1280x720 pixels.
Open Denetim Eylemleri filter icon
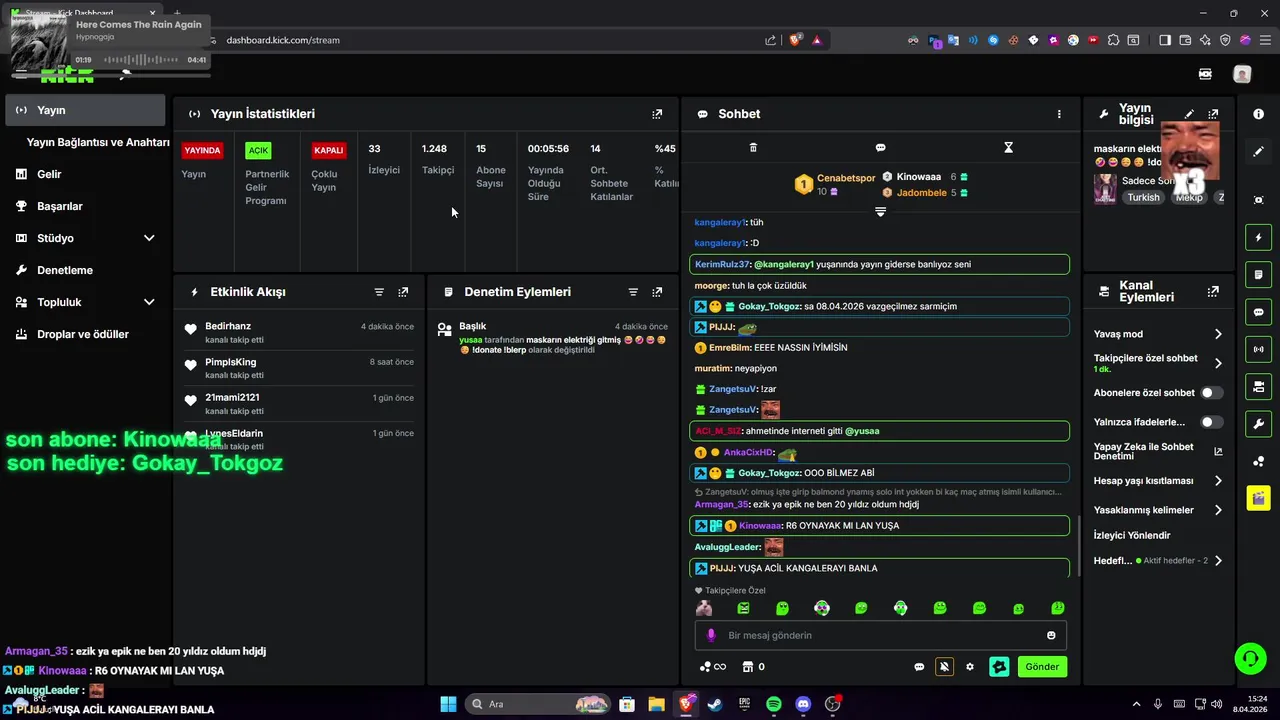(633, 292)
